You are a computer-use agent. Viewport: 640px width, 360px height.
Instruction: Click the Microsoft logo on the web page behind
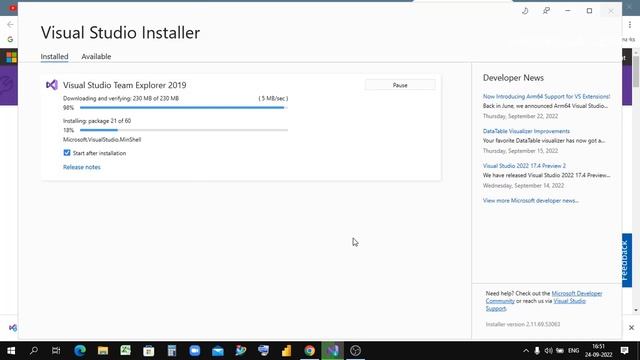pos(11,57)
